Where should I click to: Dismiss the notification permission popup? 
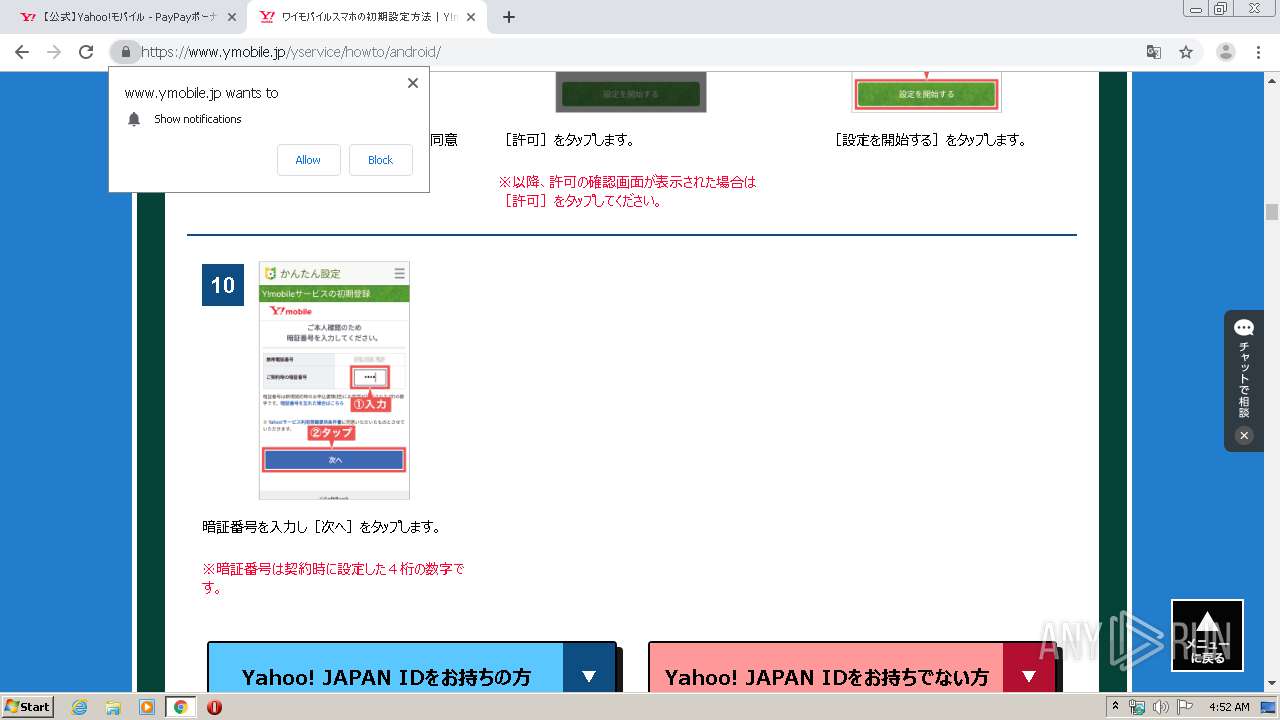(413, 83)
